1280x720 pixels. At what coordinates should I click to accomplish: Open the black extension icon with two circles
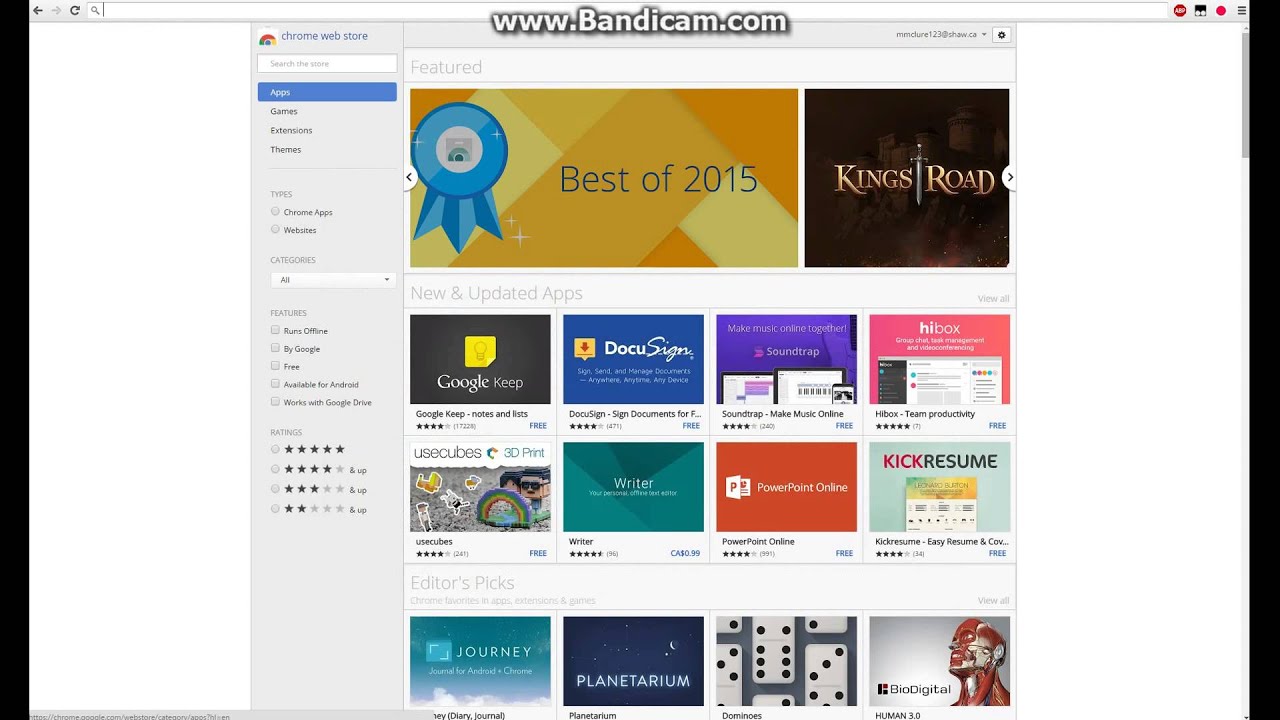point(1200,10)
